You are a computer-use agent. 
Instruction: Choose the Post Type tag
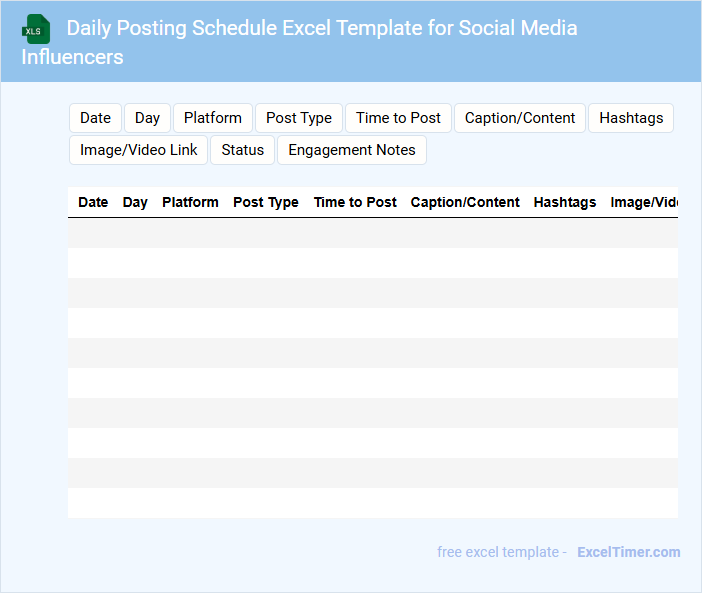299,118
